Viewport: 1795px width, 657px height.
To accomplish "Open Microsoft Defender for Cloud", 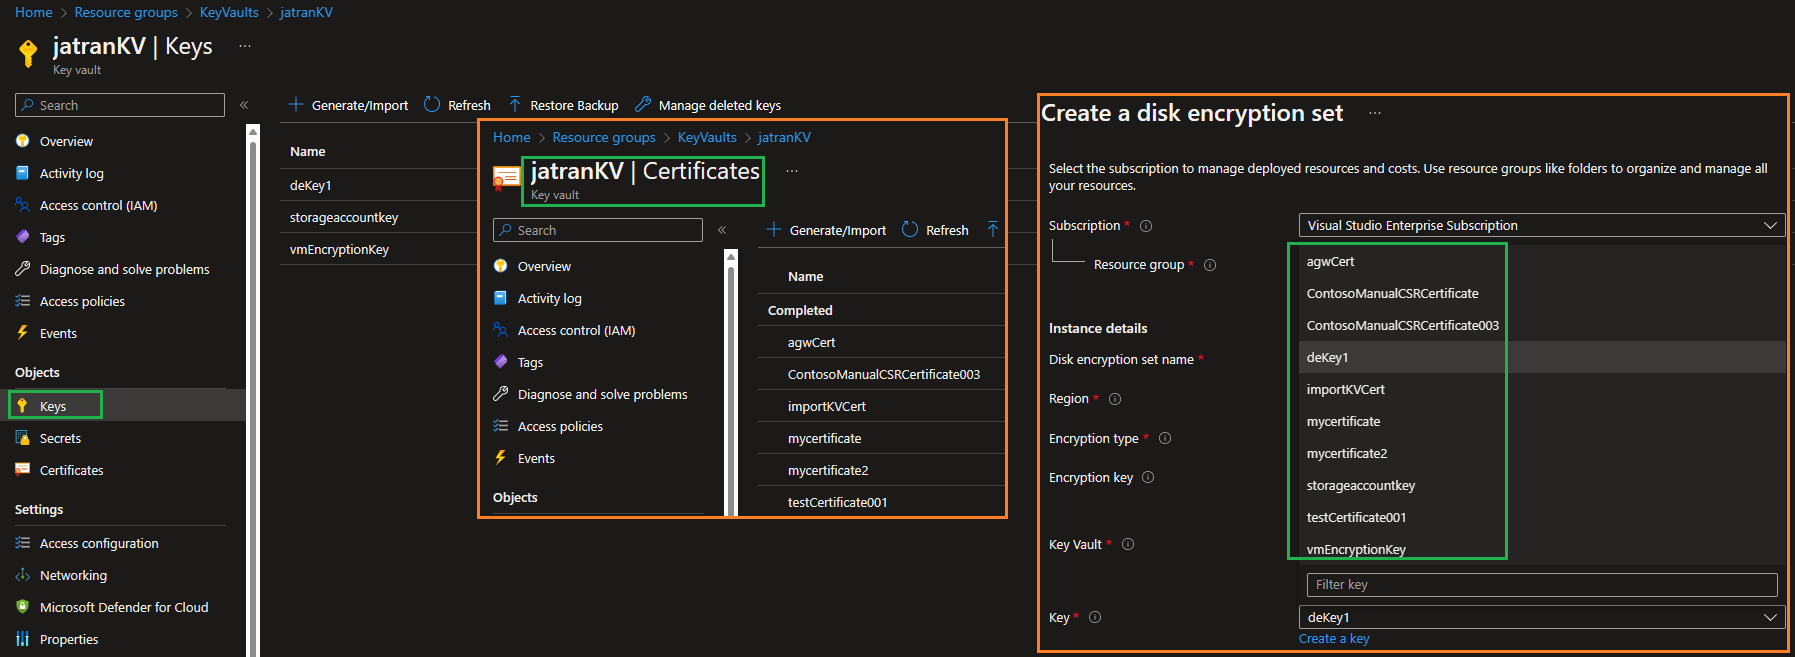I will 124,607.
